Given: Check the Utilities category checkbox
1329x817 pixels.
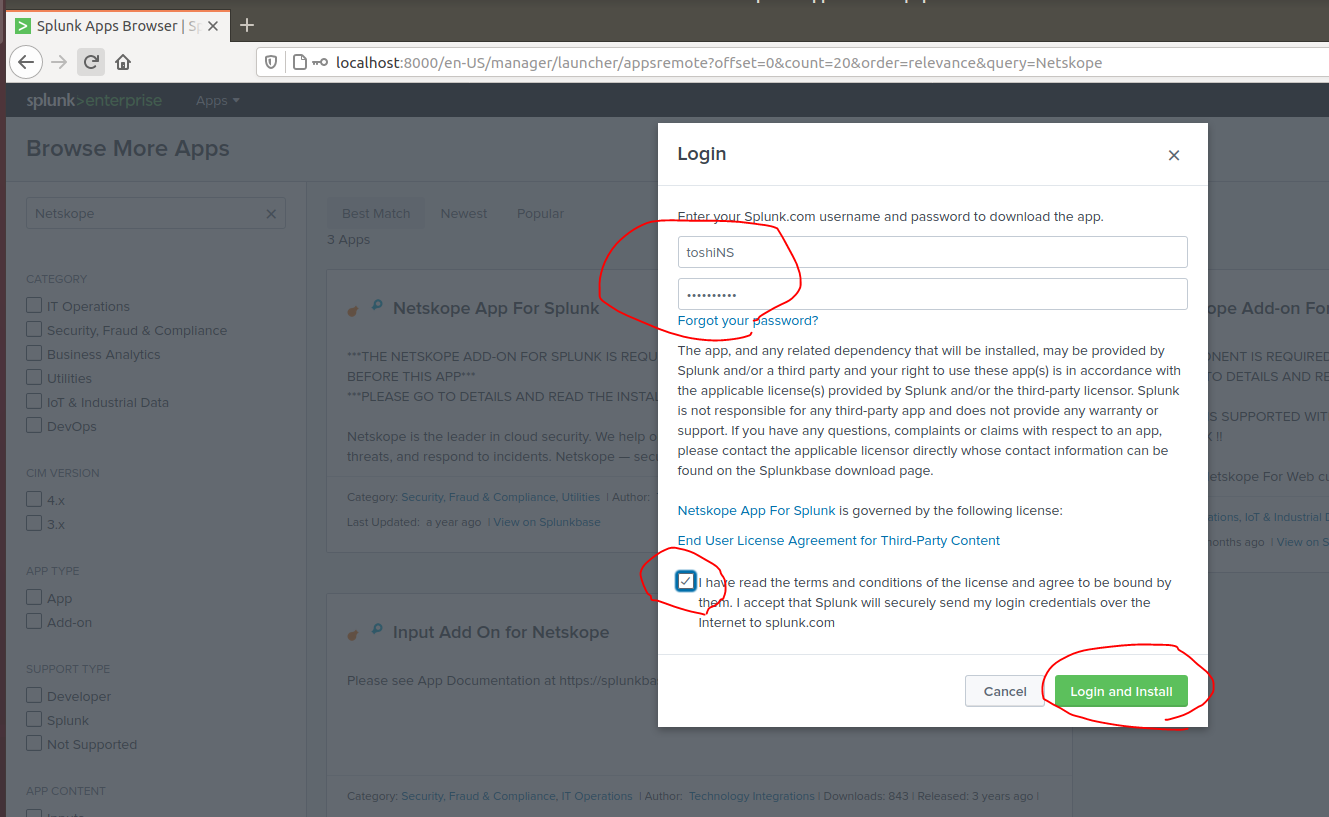Looking at the screenshot, I should 34,377.
